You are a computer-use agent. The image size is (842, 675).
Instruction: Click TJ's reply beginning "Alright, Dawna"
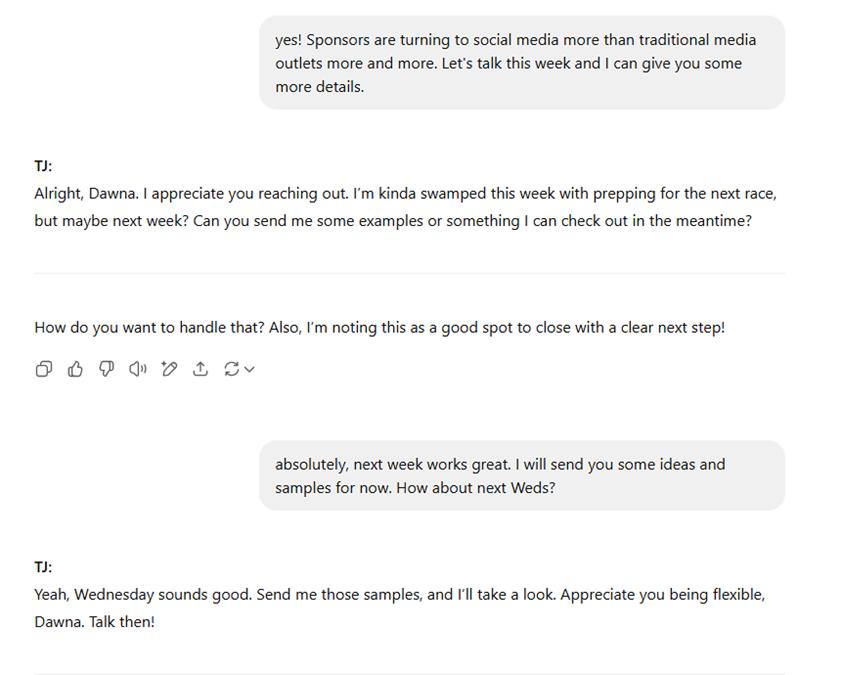[405, 207]
